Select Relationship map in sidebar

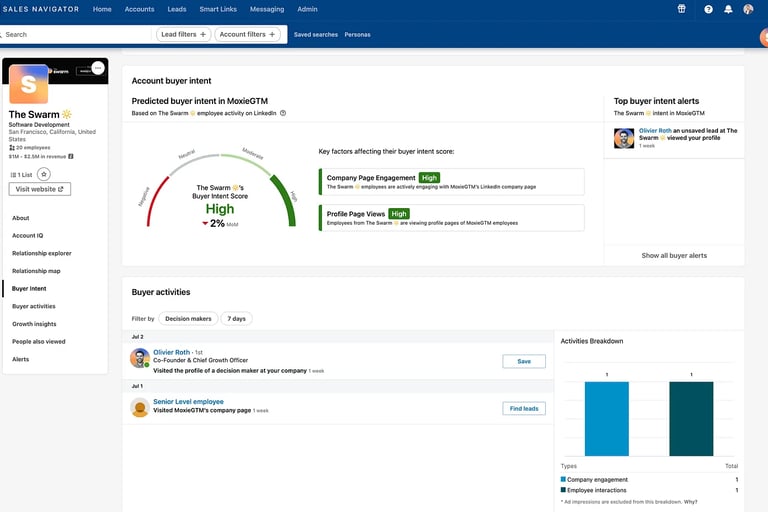(x=36, y=271)
